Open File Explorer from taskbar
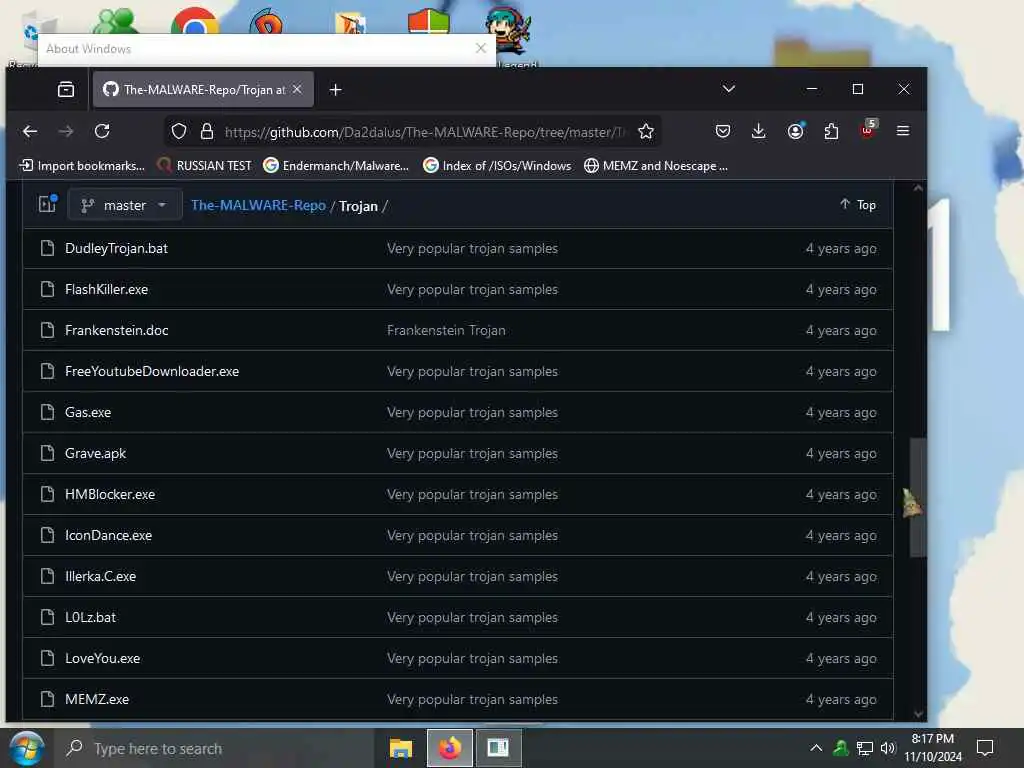The height and width of the screenshot is (768, 1024). point(401,748)
